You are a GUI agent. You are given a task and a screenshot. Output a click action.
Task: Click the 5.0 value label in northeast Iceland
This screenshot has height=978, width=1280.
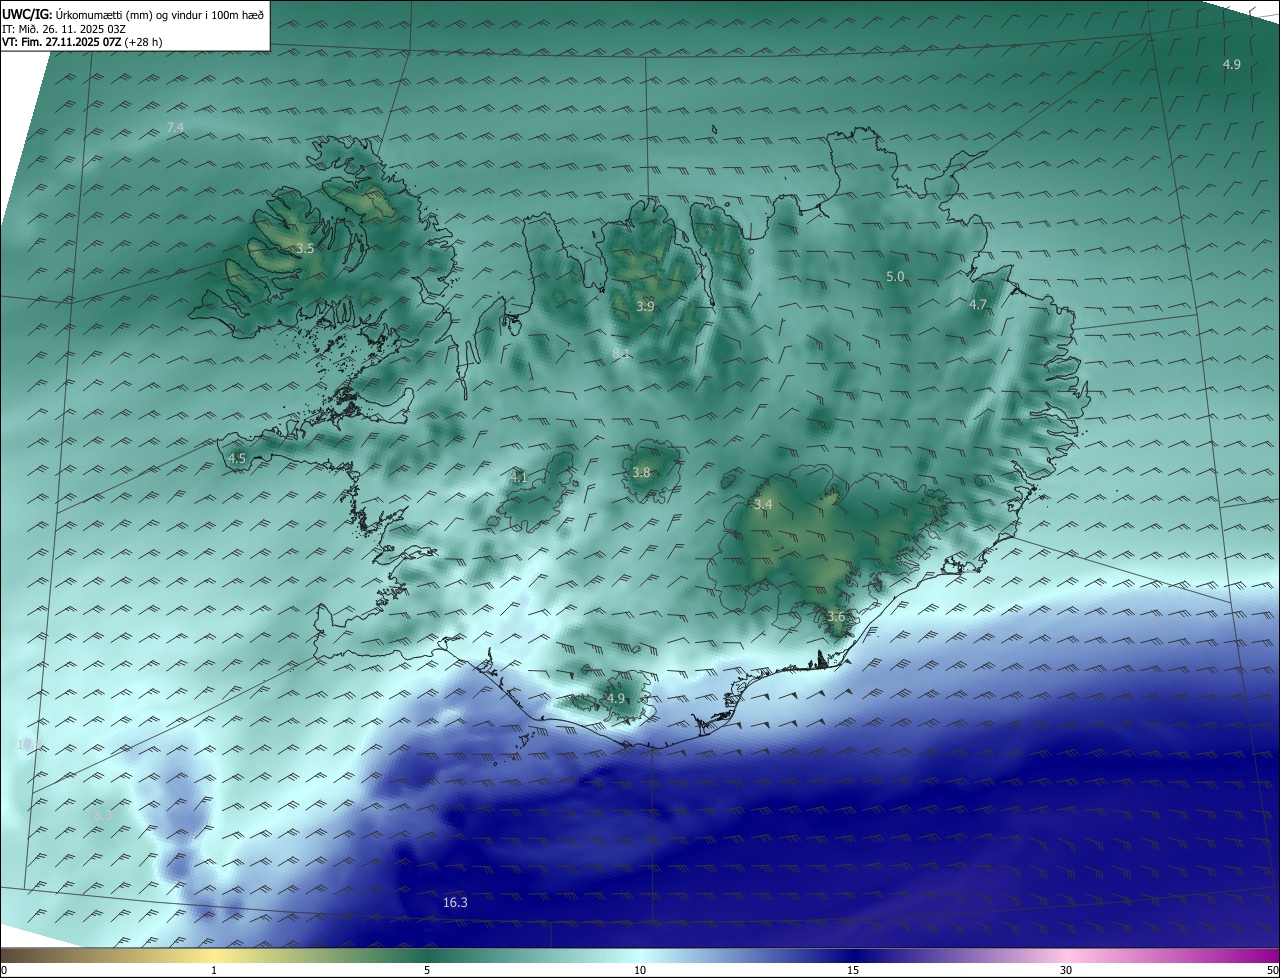[x=895, y=276]
